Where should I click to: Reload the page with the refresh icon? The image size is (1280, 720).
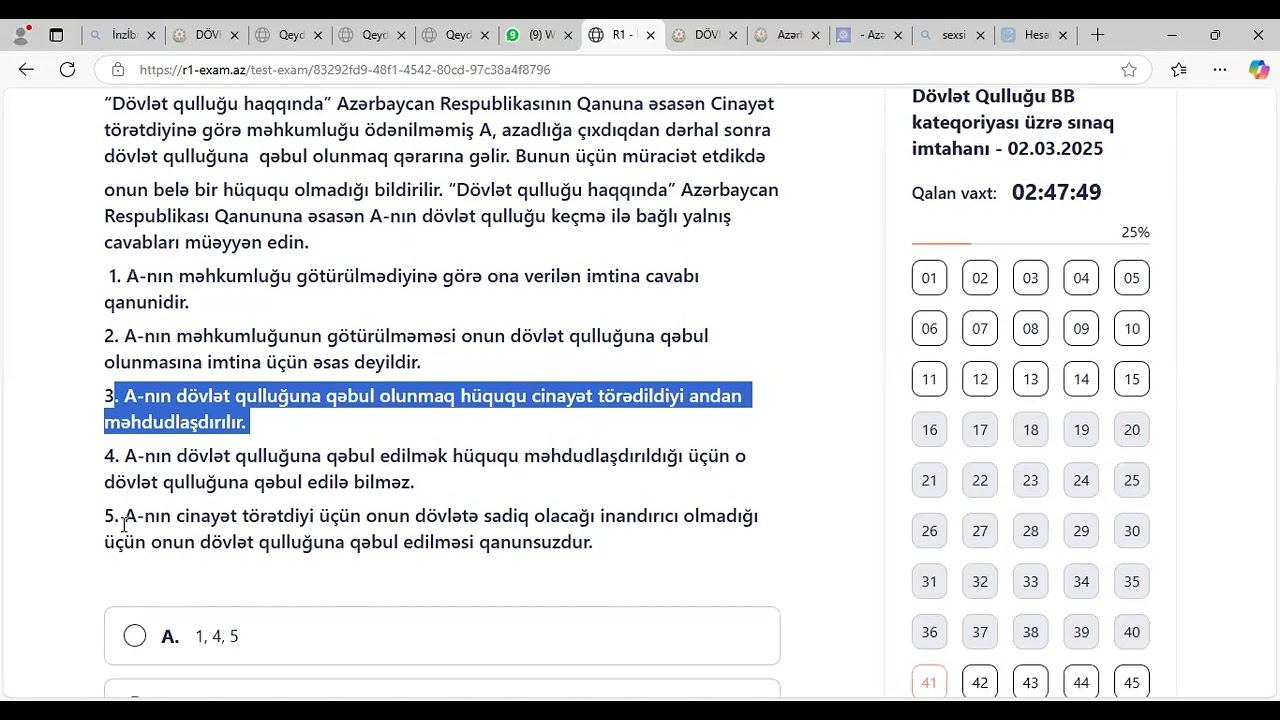pyautogui.click(x=67, y=70)
